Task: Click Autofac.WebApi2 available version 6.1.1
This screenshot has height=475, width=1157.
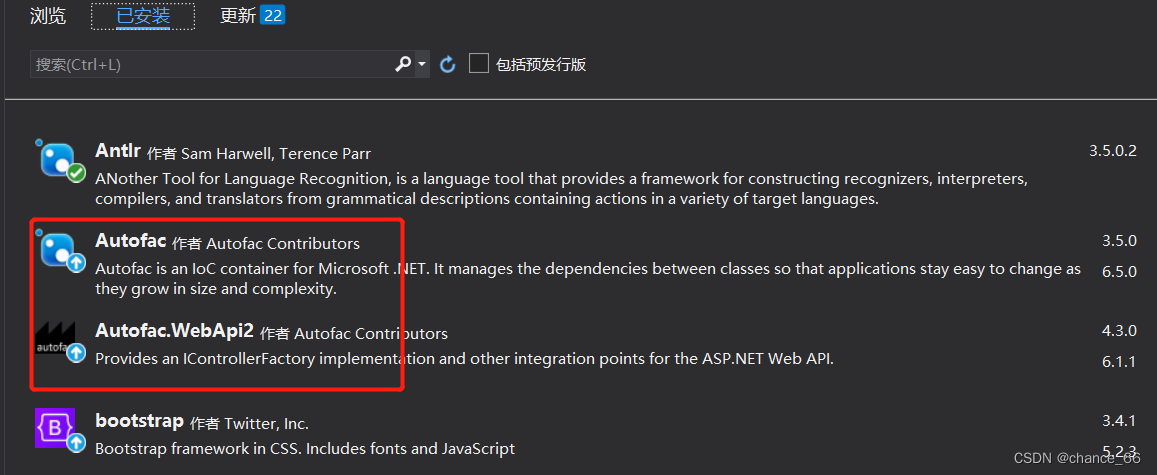Action: (1119, 362)
